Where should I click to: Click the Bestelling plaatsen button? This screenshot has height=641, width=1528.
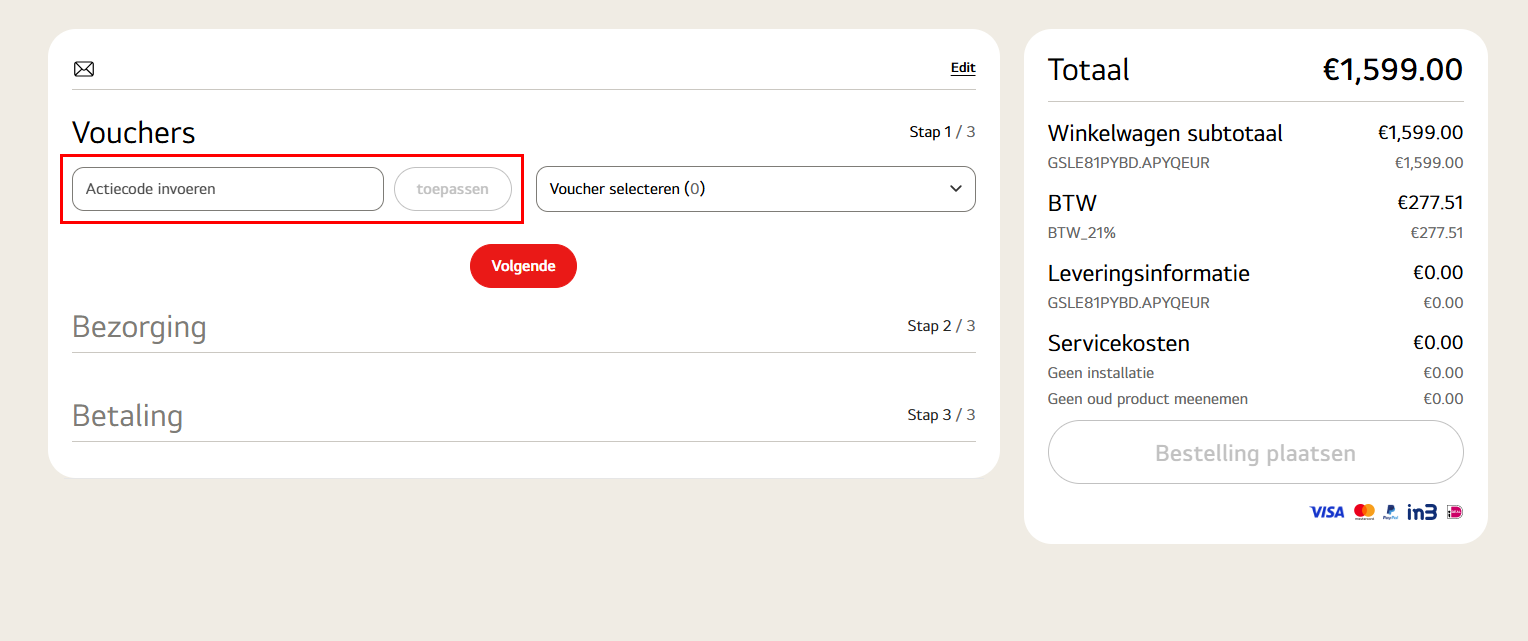pyautogui.click(x=1255, y=453)
